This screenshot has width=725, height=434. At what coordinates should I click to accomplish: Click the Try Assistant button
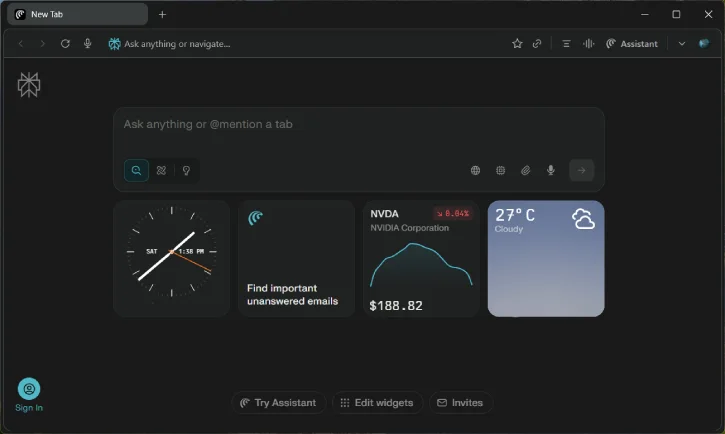pyautogui.click(x=276, y=402)
